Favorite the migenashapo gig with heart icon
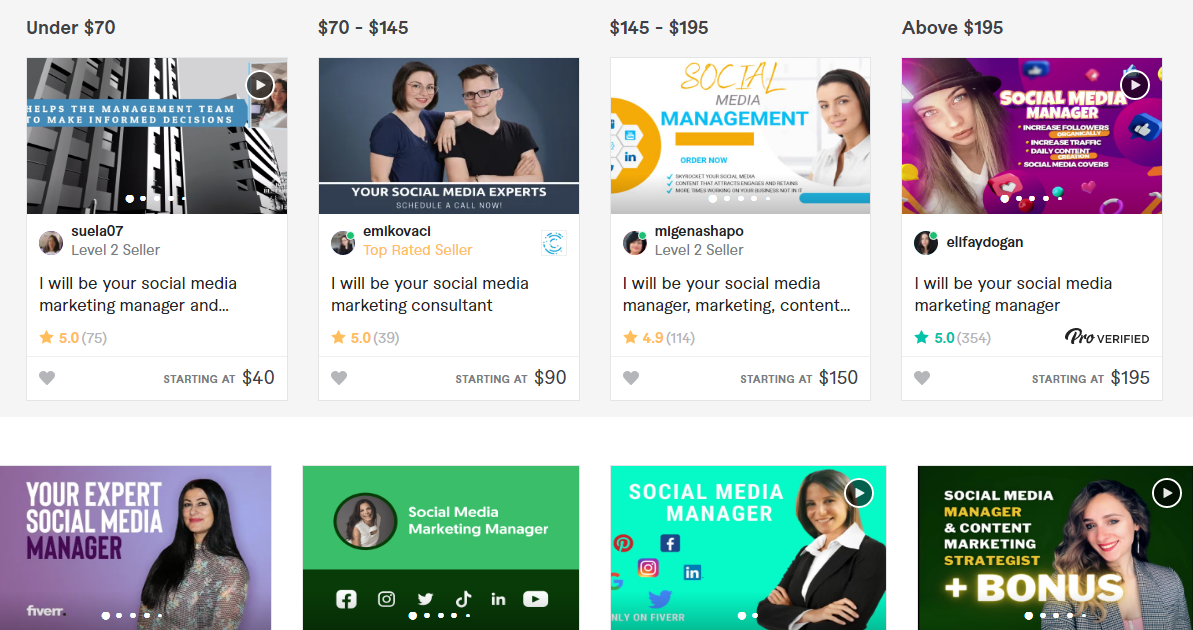Viewport: 1193px width, 630px height. pyautogui.click(x=631, y=377)
